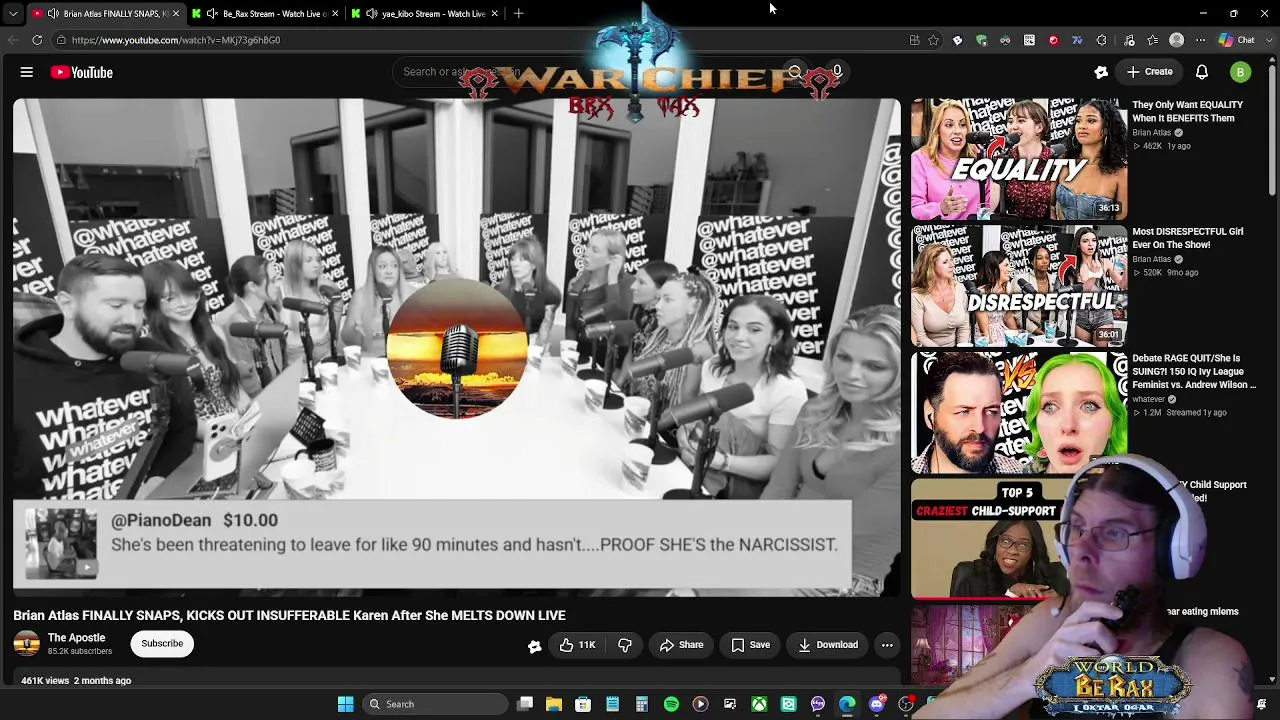Open the green-haired debate video thumbnail

click(x=1019, y=412)
